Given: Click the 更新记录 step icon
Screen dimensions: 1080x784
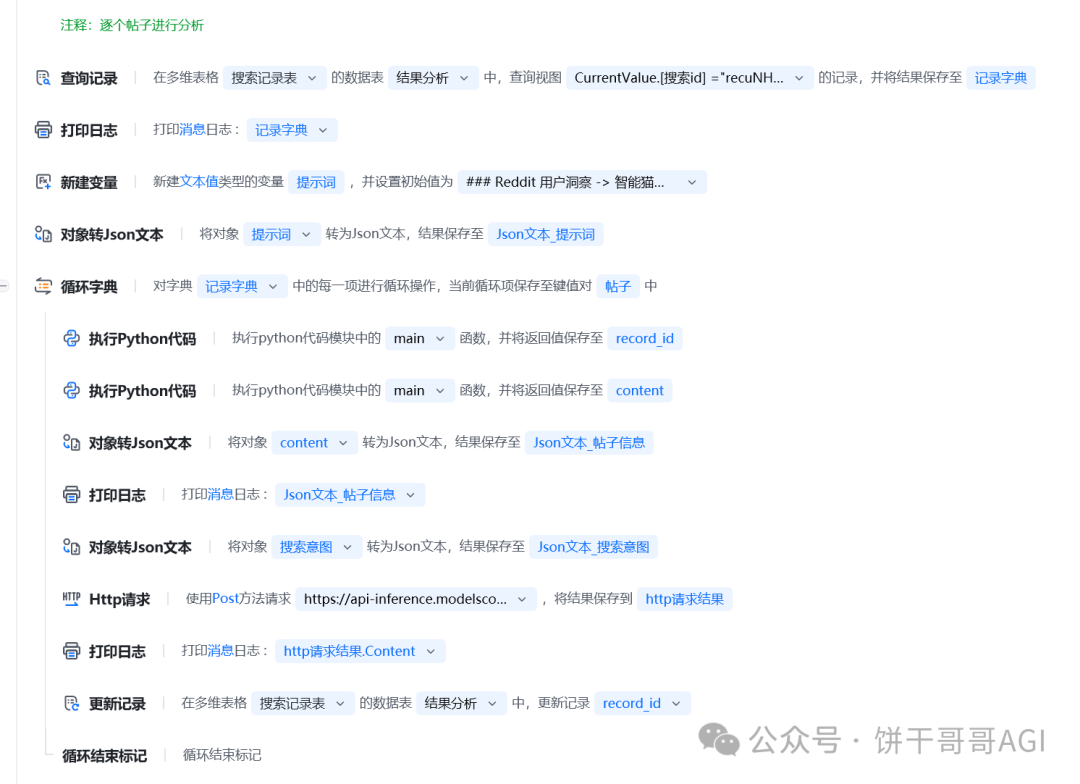Looking at the screenshot, I should 72,703.
